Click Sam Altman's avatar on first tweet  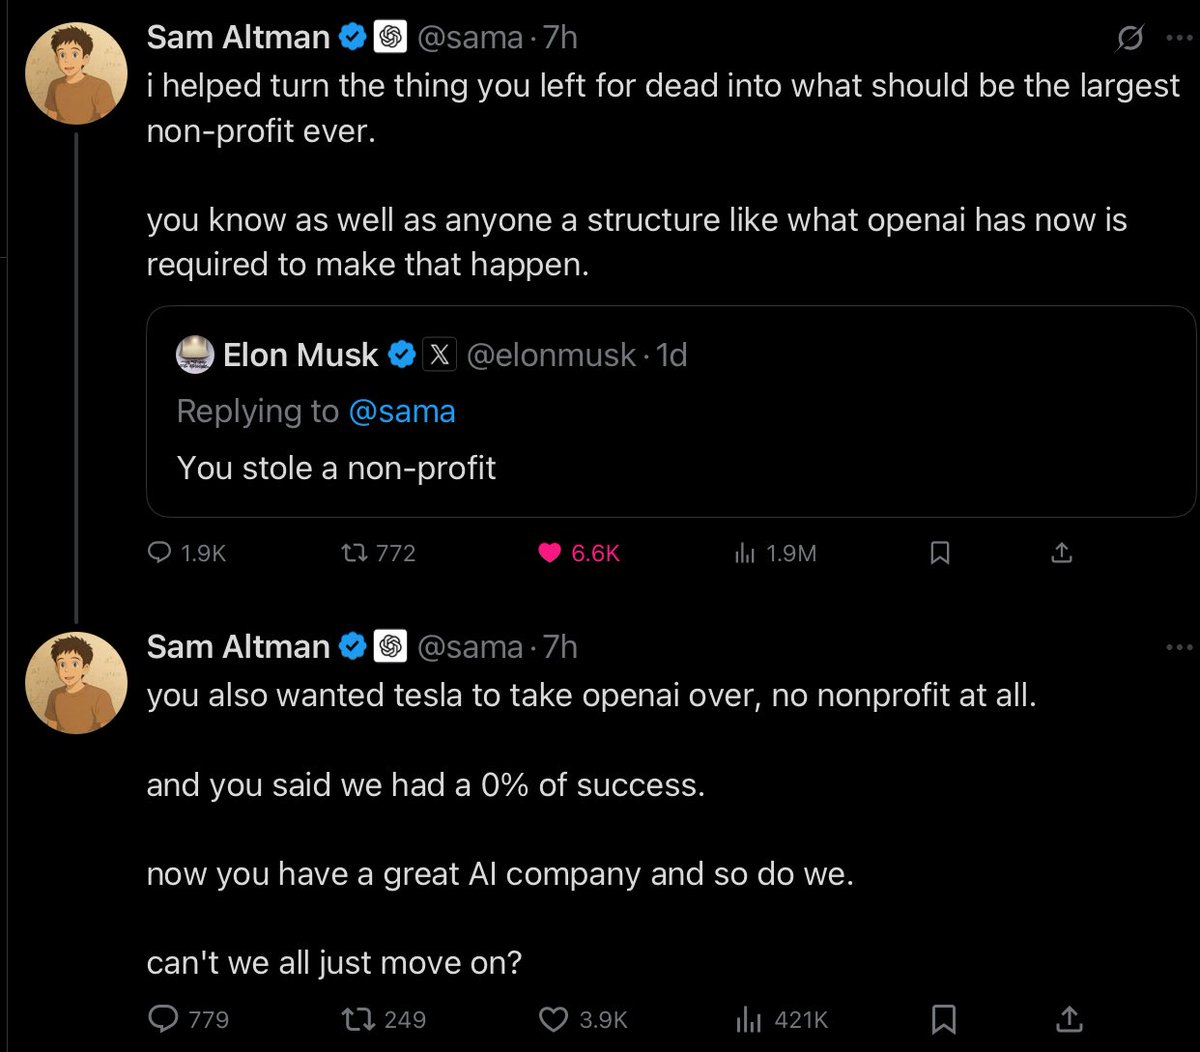click(x=76, y=74)
